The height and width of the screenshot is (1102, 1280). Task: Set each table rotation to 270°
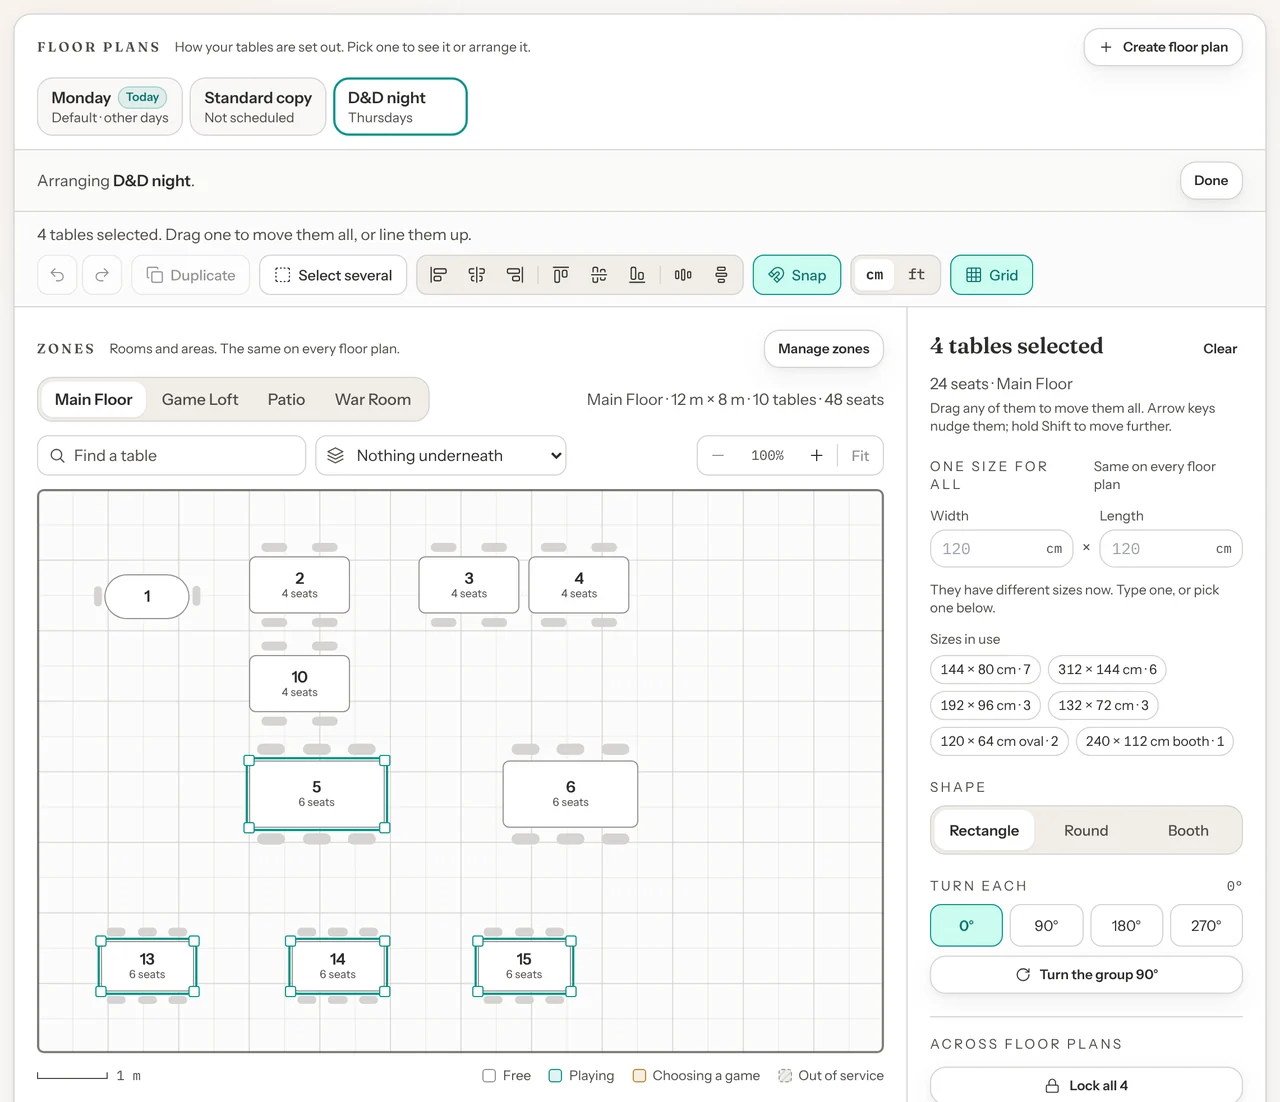tap(1206, 926)
